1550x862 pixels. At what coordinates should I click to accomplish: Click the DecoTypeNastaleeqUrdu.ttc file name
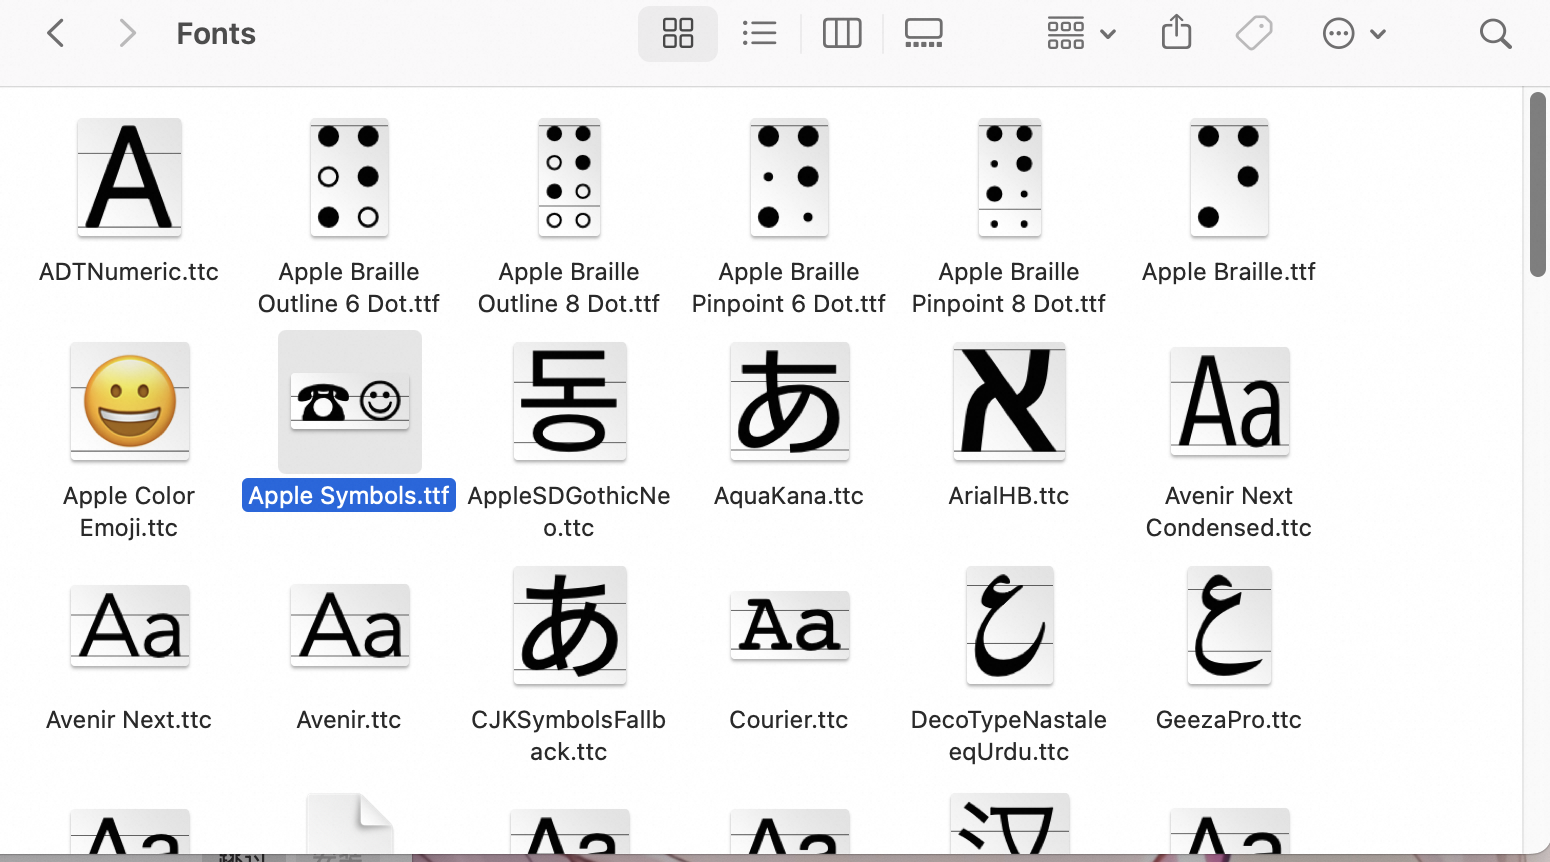[x=1009, y=736]
